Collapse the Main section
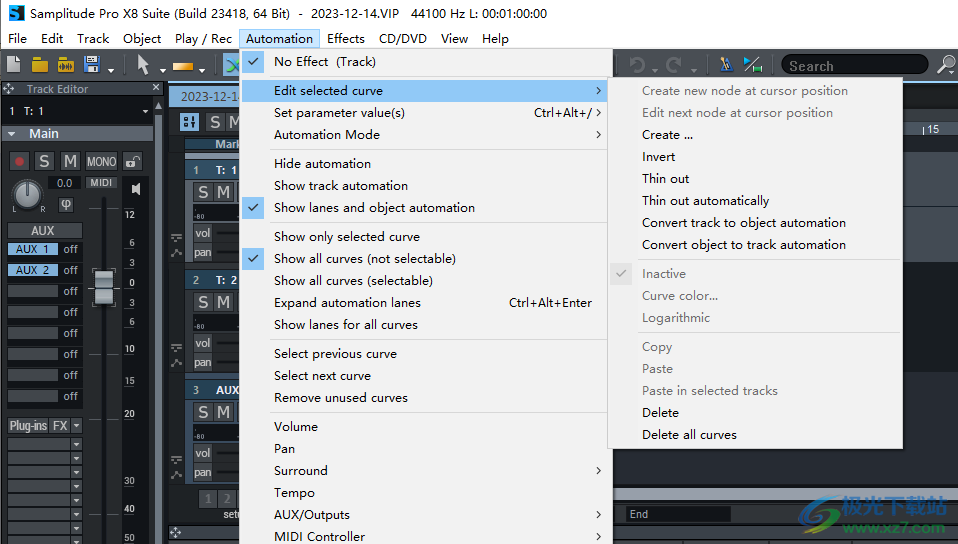 11,134
